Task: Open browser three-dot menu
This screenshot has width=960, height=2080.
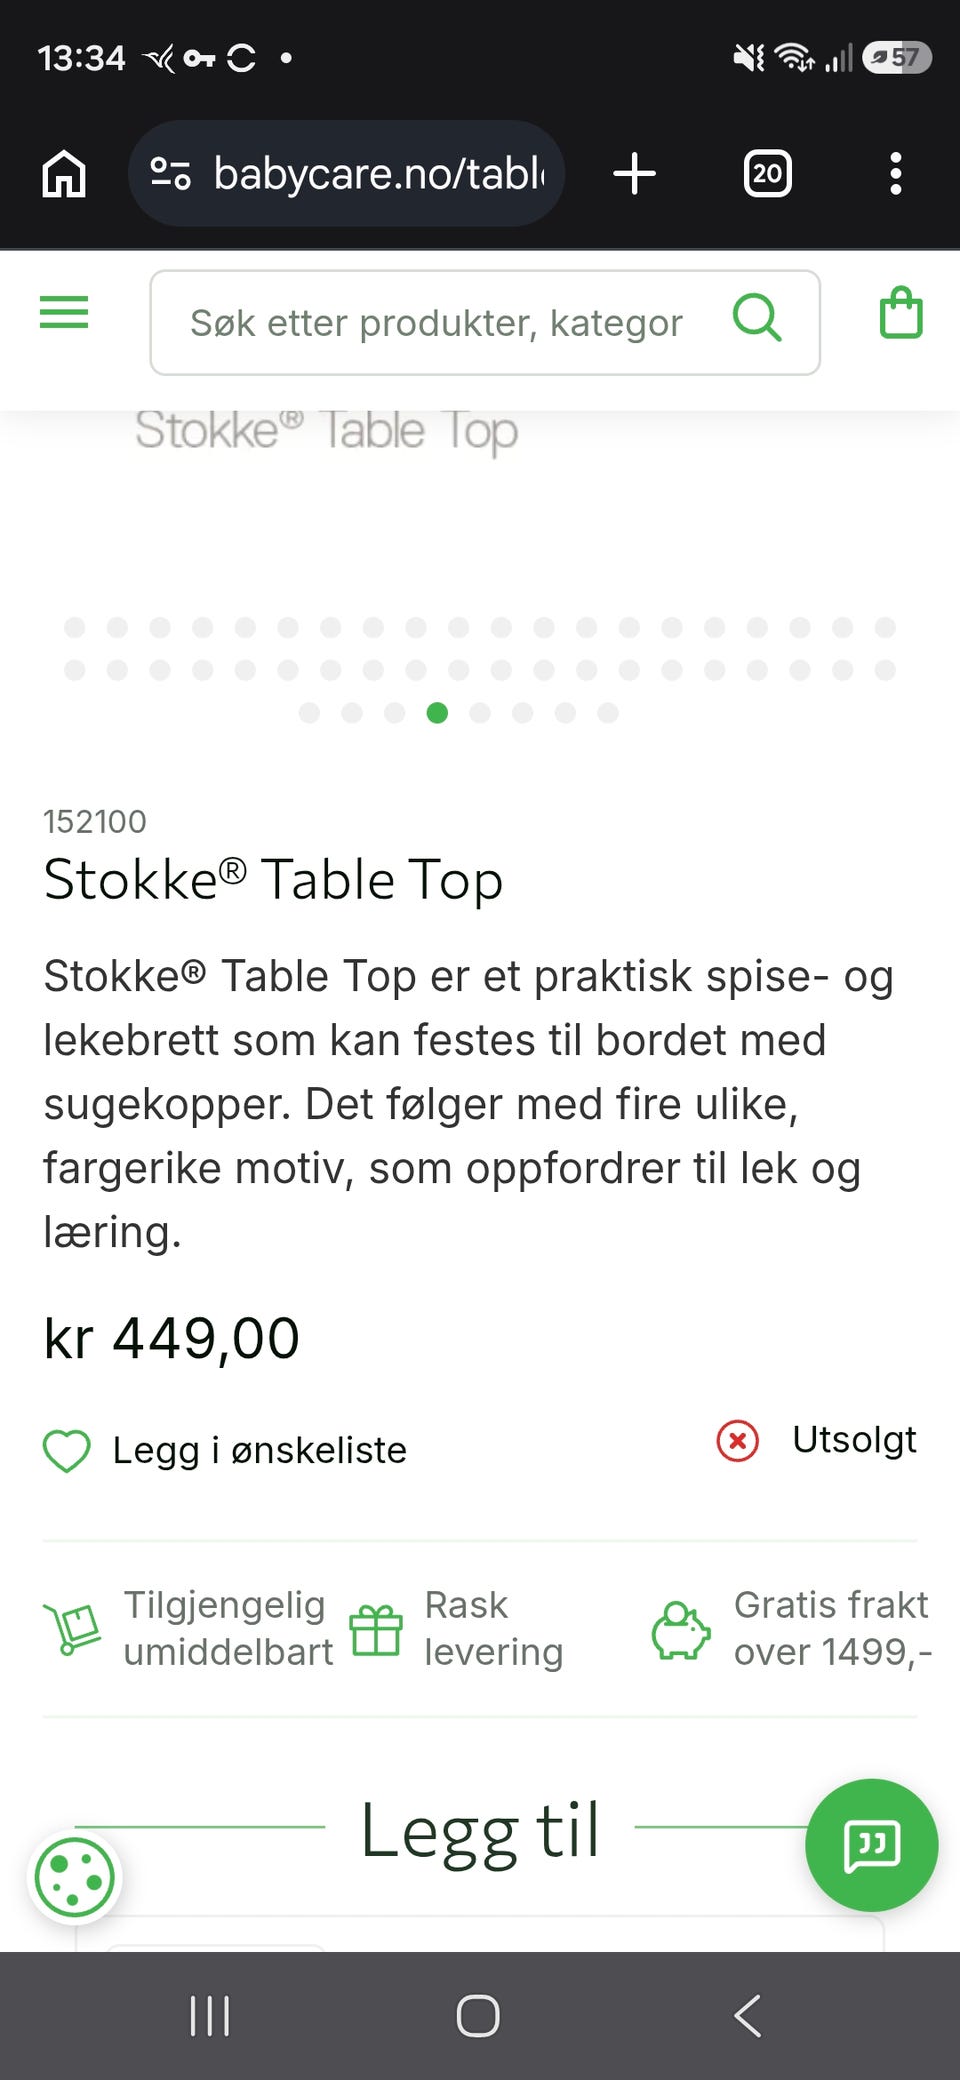Action: coord(896,173)
